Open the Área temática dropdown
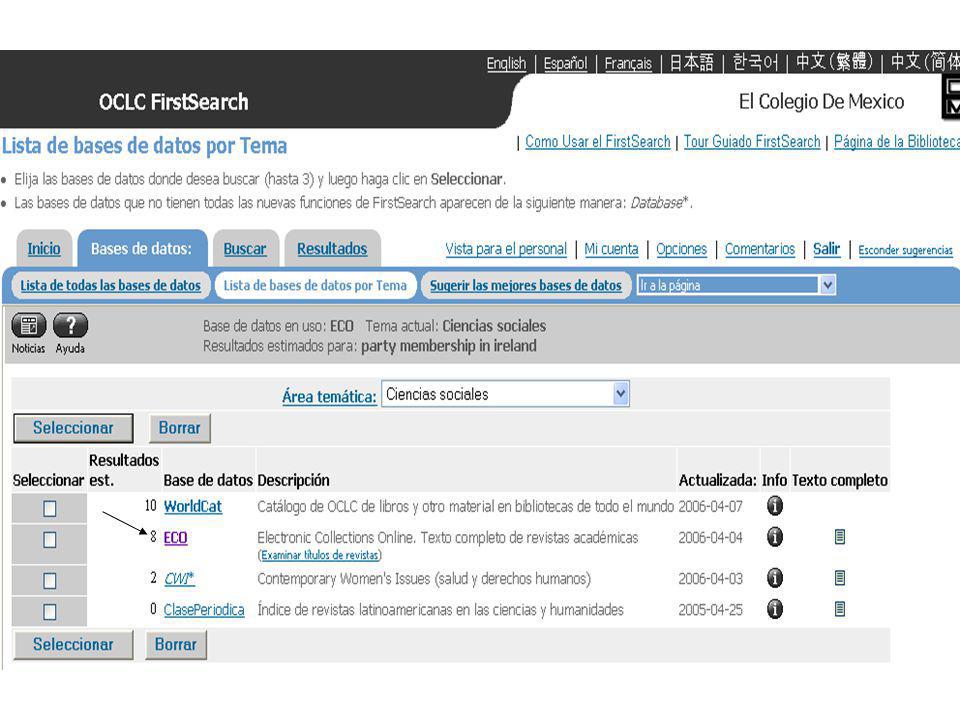 505,394
